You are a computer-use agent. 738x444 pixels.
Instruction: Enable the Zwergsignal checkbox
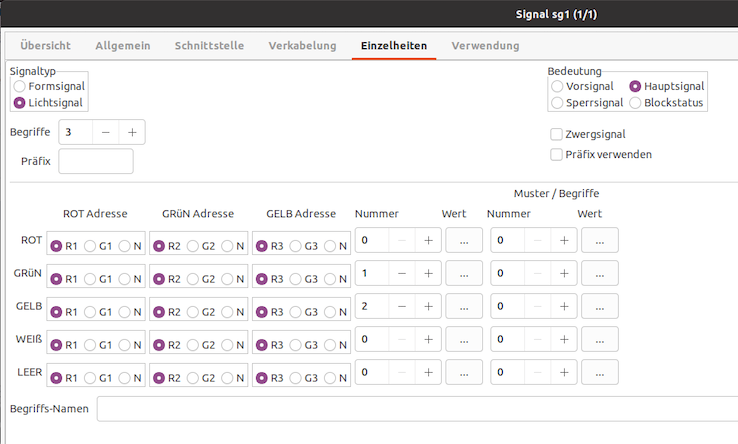[557, 134]
